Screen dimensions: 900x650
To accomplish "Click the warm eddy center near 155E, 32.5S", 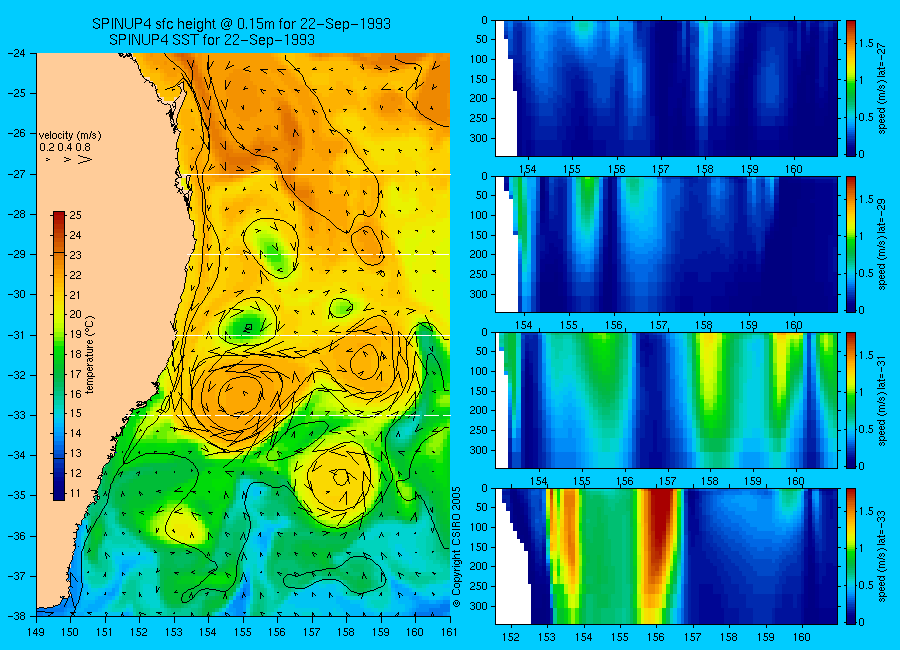I will [x=243, y=394].
